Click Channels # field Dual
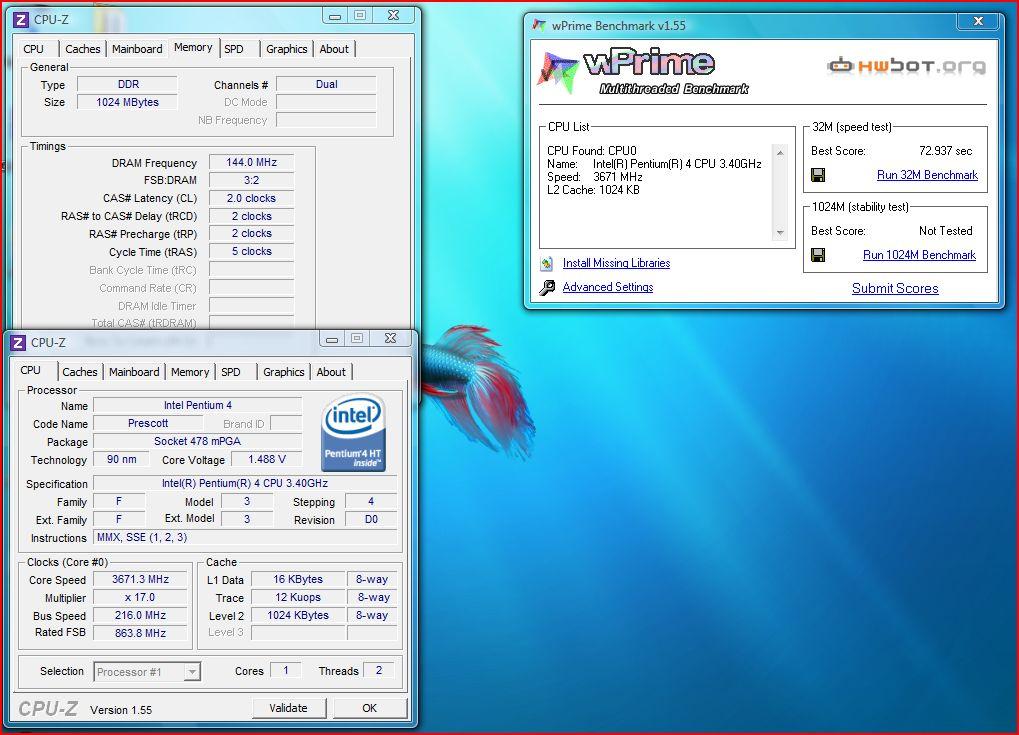Viewport: 1019px width, 735px height. (326, 84)
